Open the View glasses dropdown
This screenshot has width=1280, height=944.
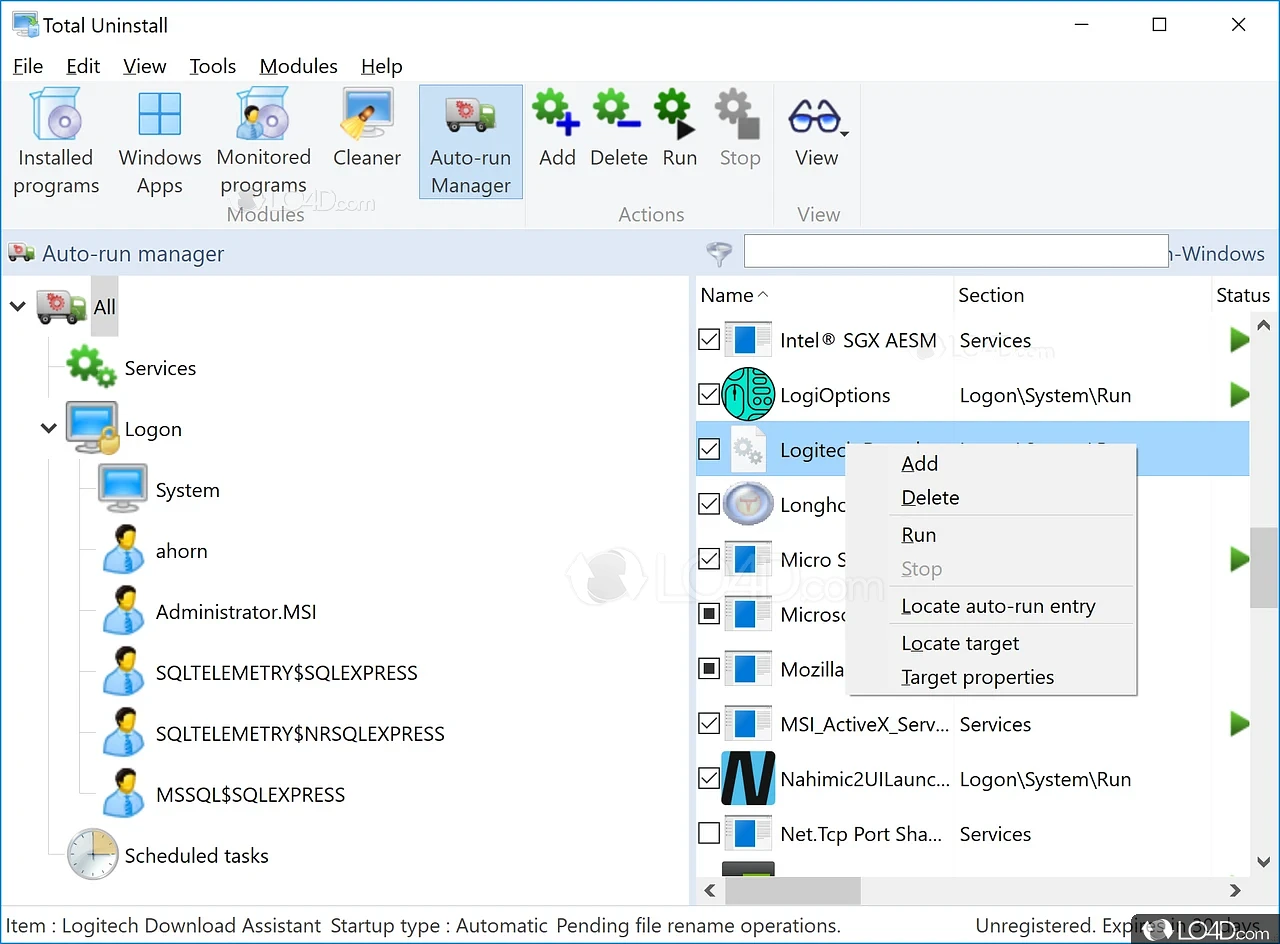point(817,130)
